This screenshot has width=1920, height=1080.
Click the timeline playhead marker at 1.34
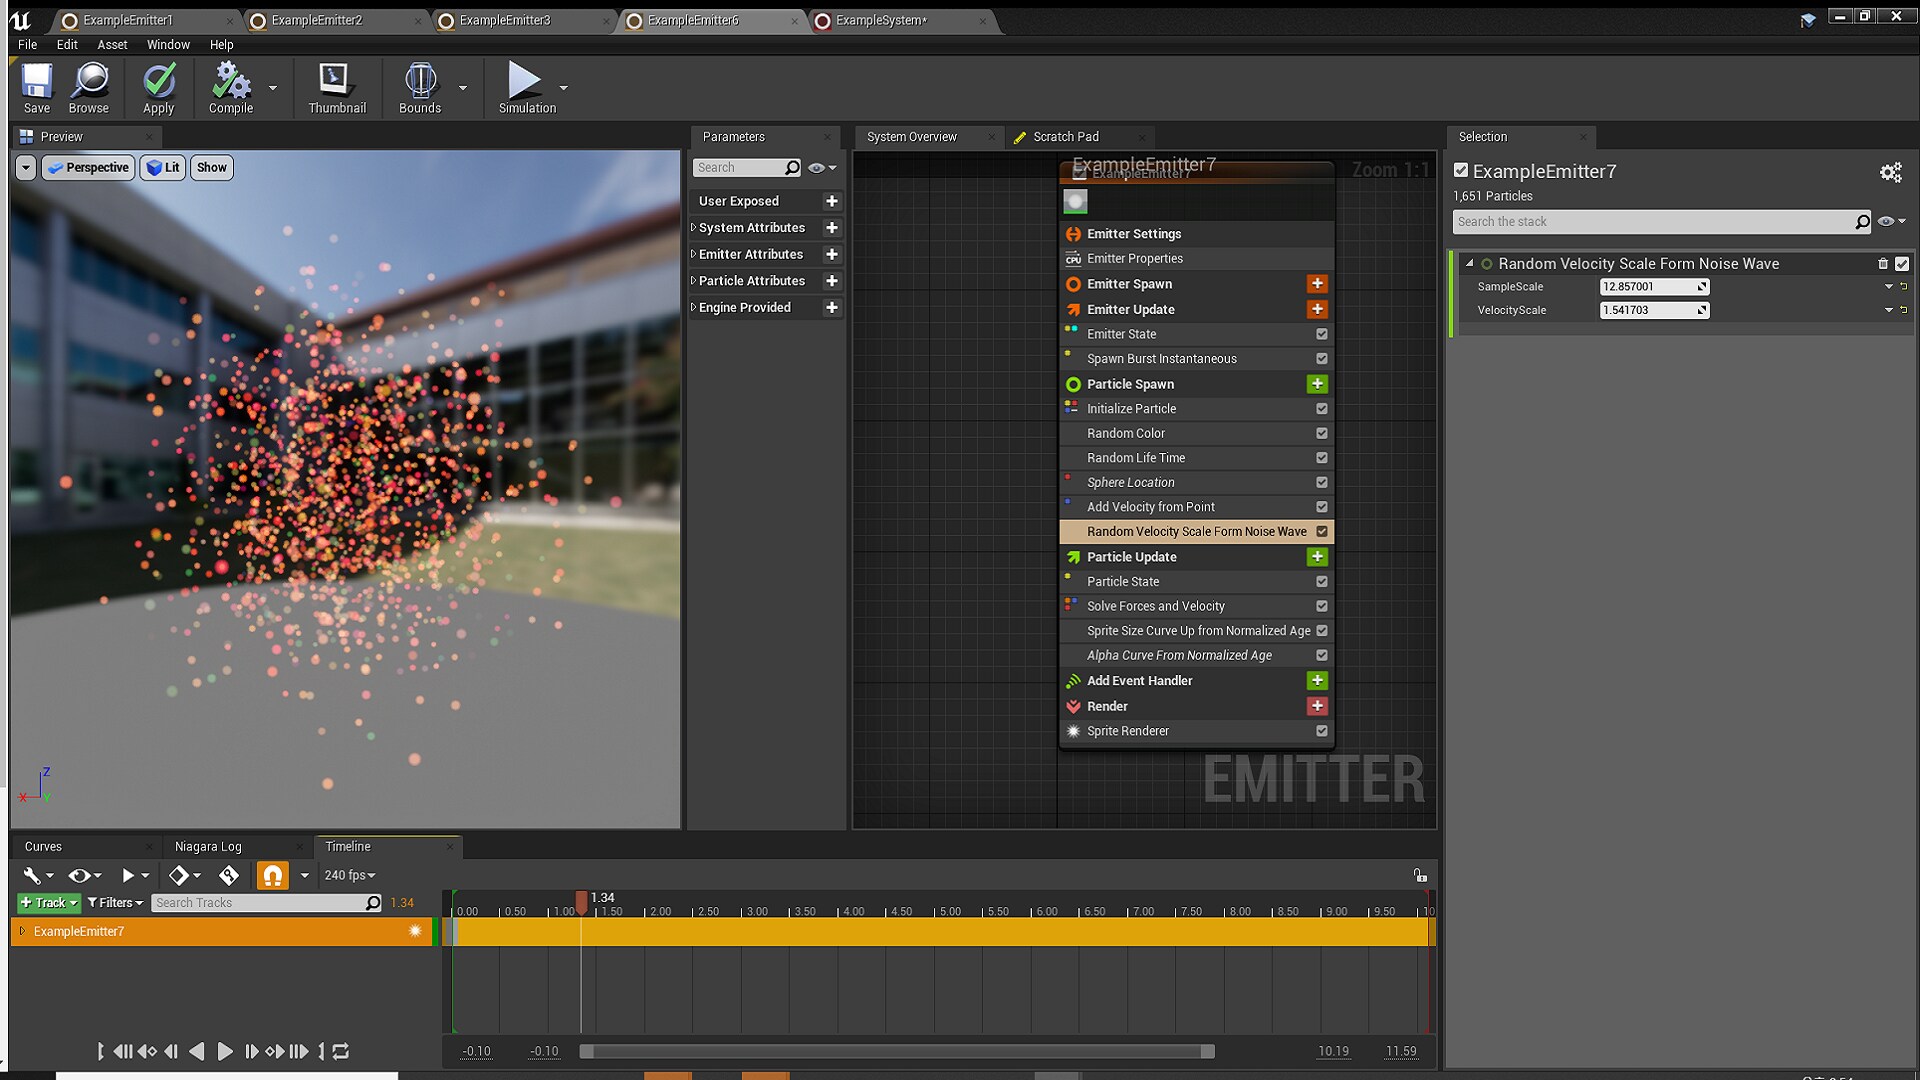[x=581, y=900]
